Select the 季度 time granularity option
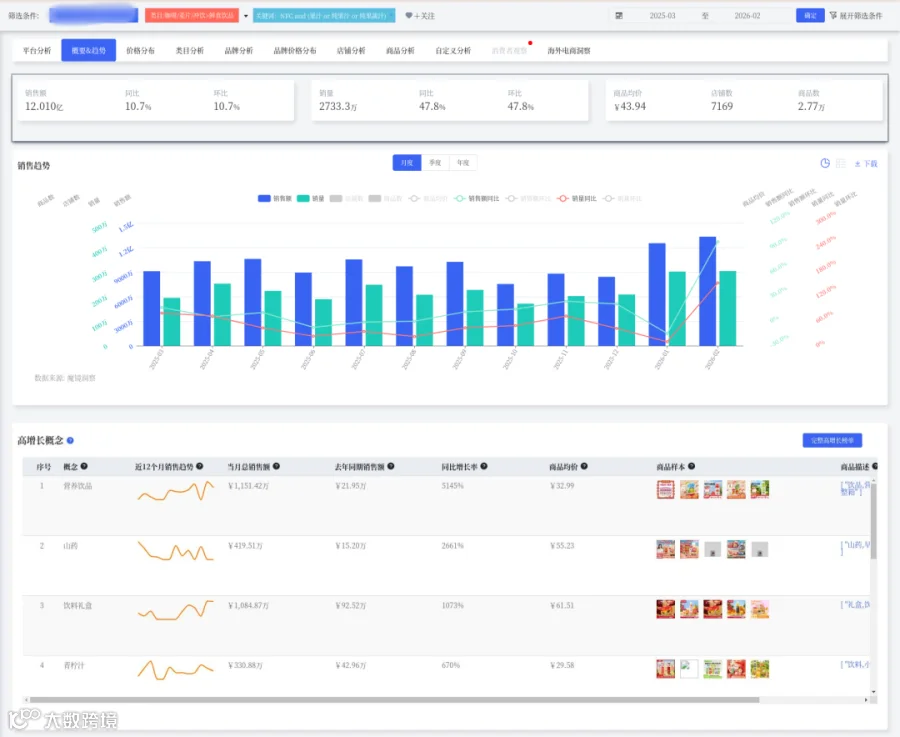900x737 pixels. [x=435, y=163]
